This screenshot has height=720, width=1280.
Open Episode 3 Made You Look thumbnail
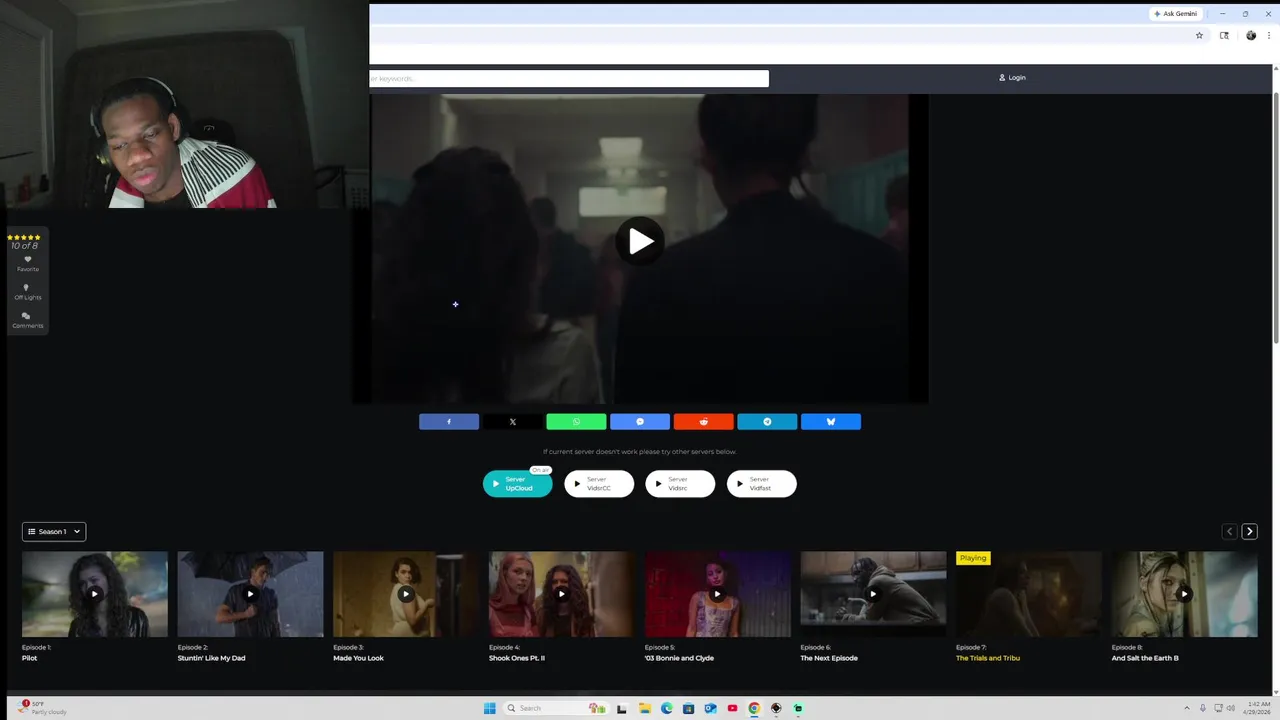tap(406, 594)
